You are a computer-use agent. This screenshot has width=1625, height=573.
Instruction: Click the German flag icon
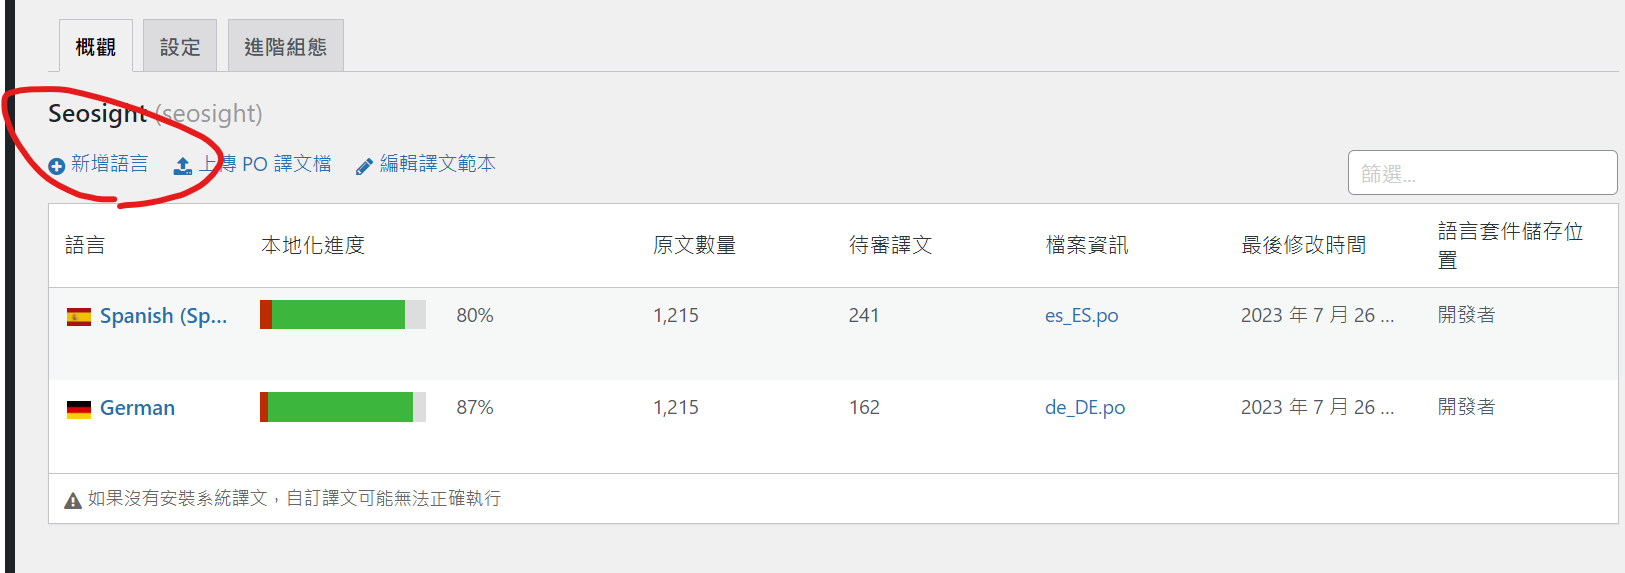coord(79,409)
